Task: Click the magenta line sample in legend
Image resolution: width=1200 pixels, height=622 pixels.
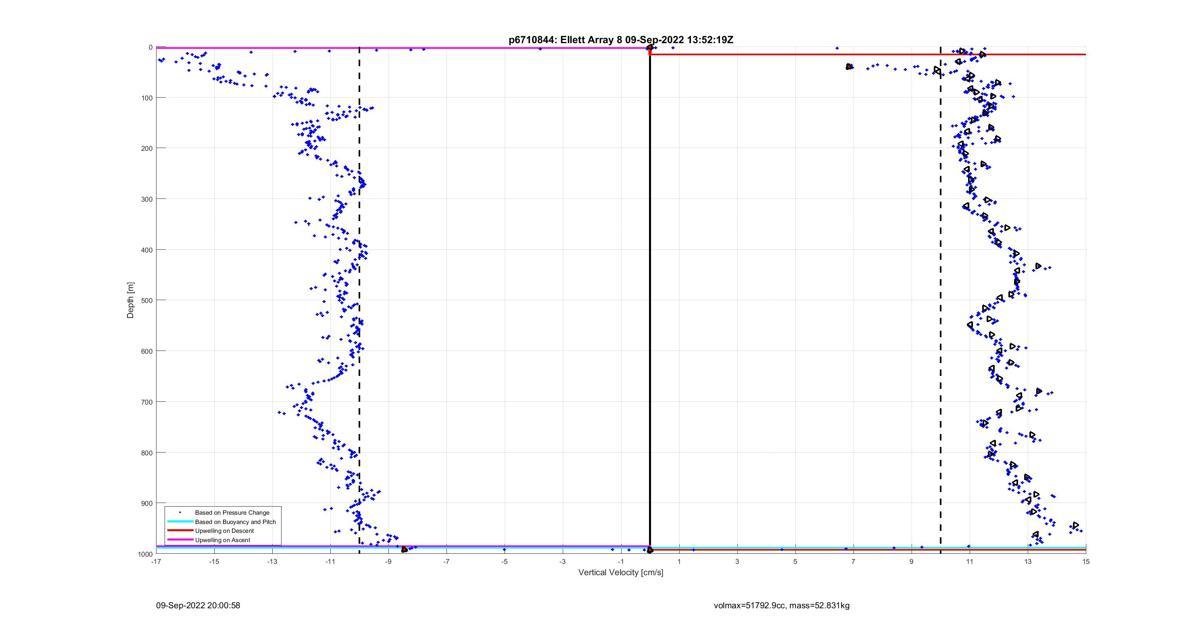Action: pos(179,540)
